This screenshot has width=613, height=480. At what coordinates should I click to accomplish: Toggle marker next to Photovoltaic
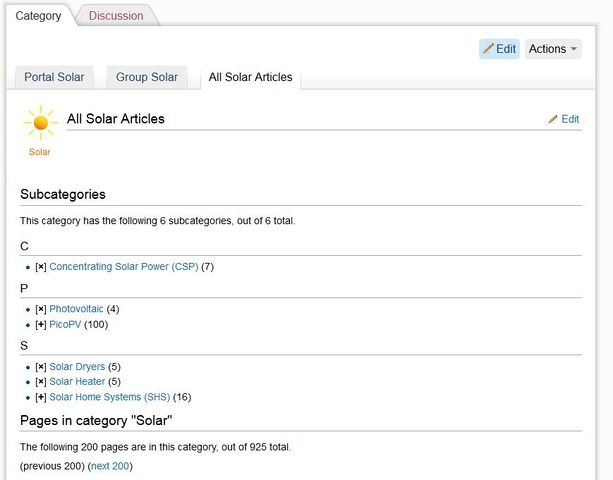coord(41,309)
